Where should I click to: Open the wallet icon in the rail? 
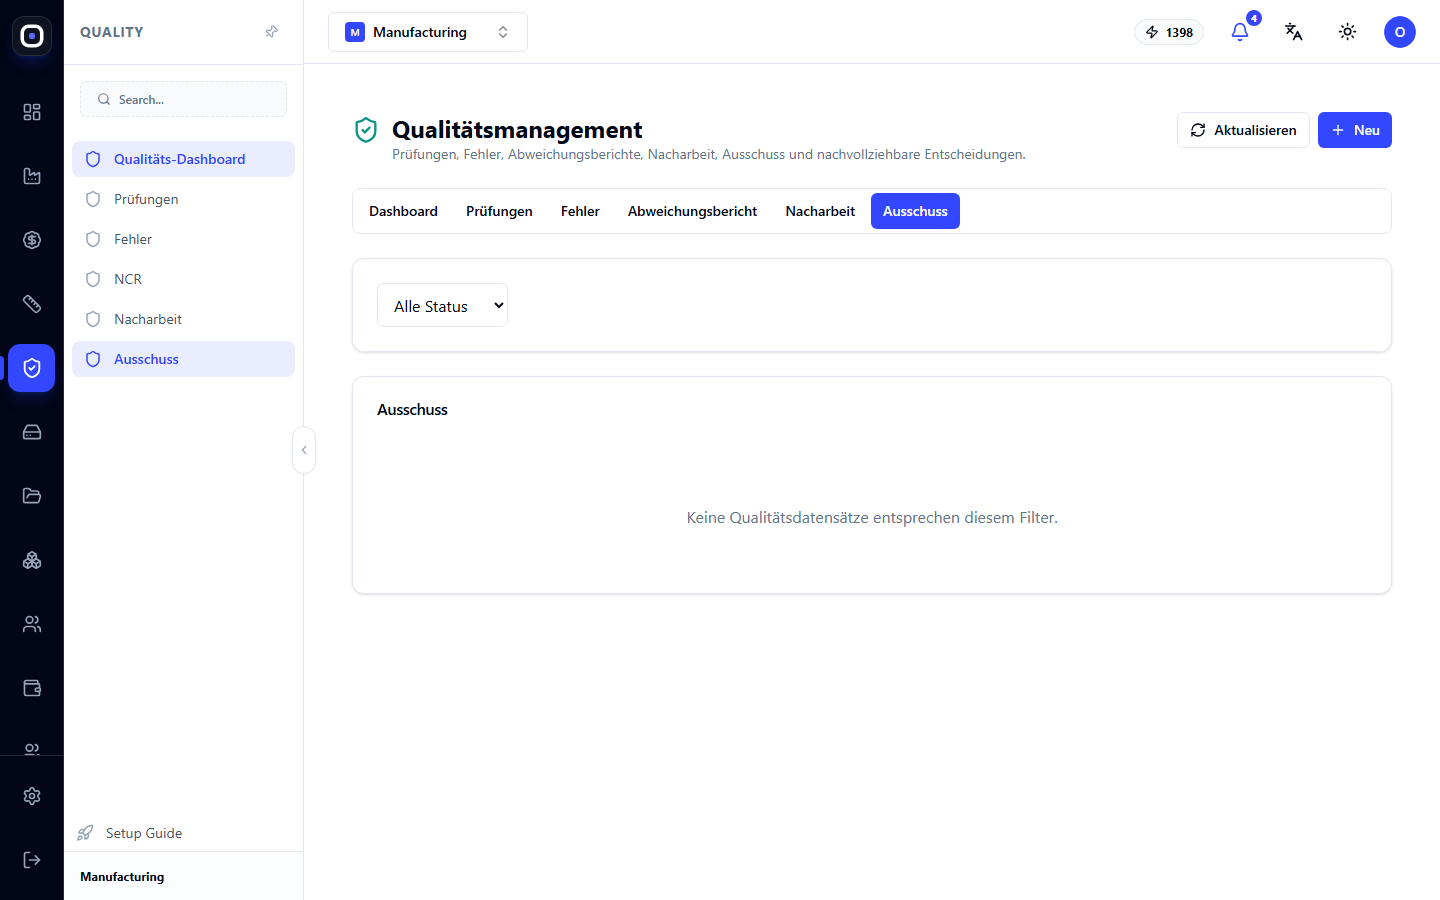[x=32, y=688]
